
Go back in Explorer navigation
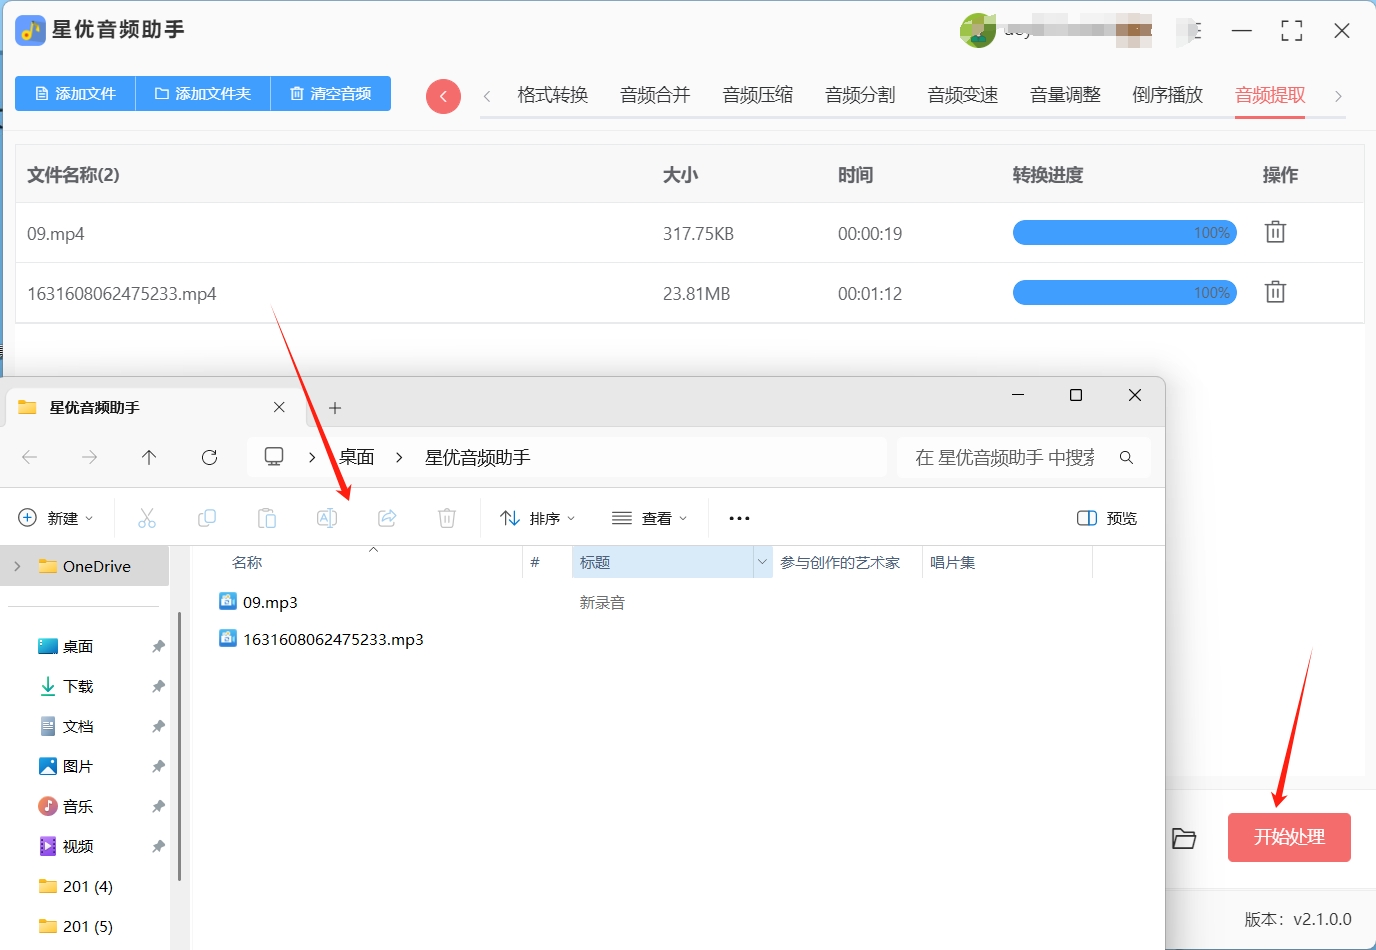[29, 457]
